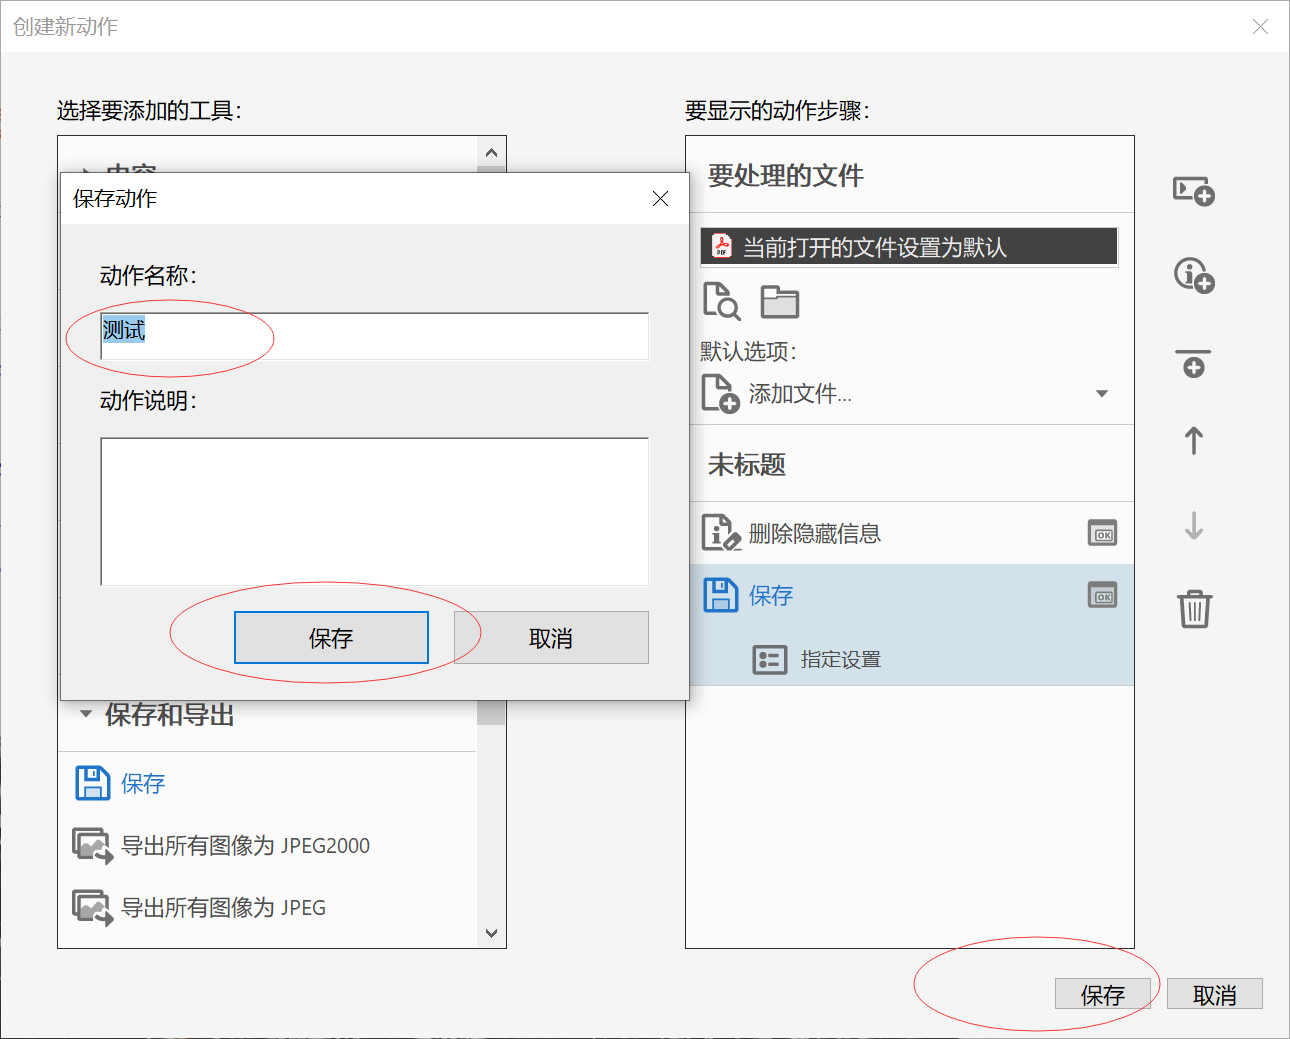Click into the 动作名称 text field

pos(374,336)
